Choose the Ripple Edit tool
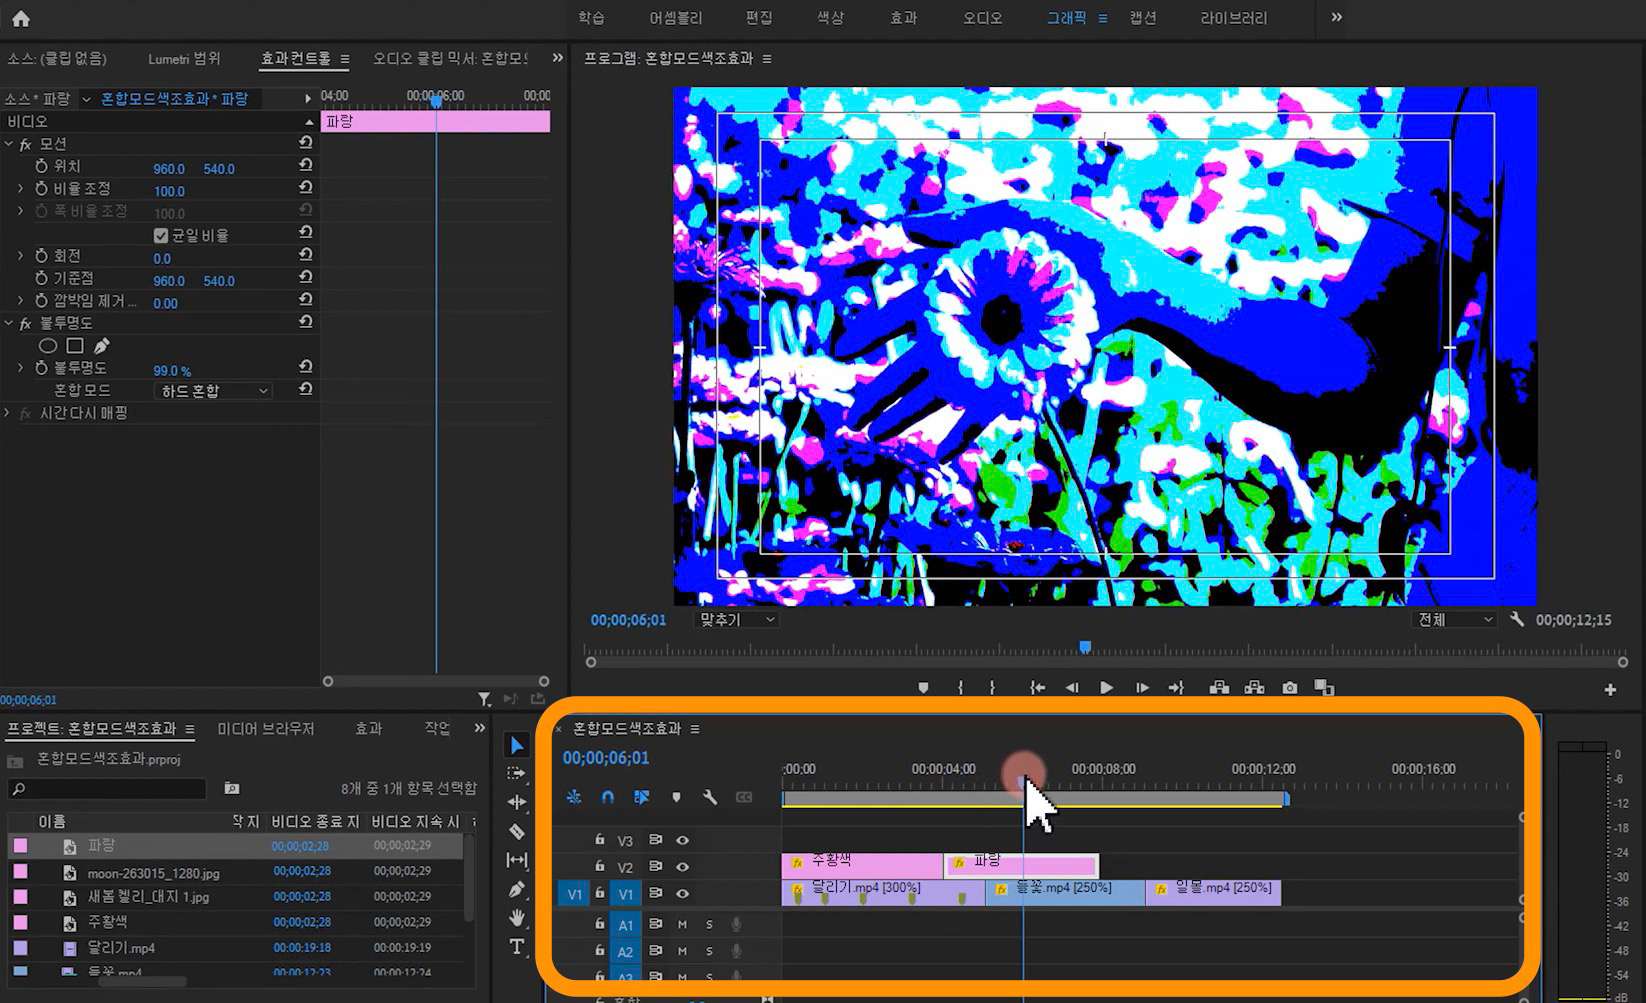Screen dimensions: 1646x1003 [517, 802]
